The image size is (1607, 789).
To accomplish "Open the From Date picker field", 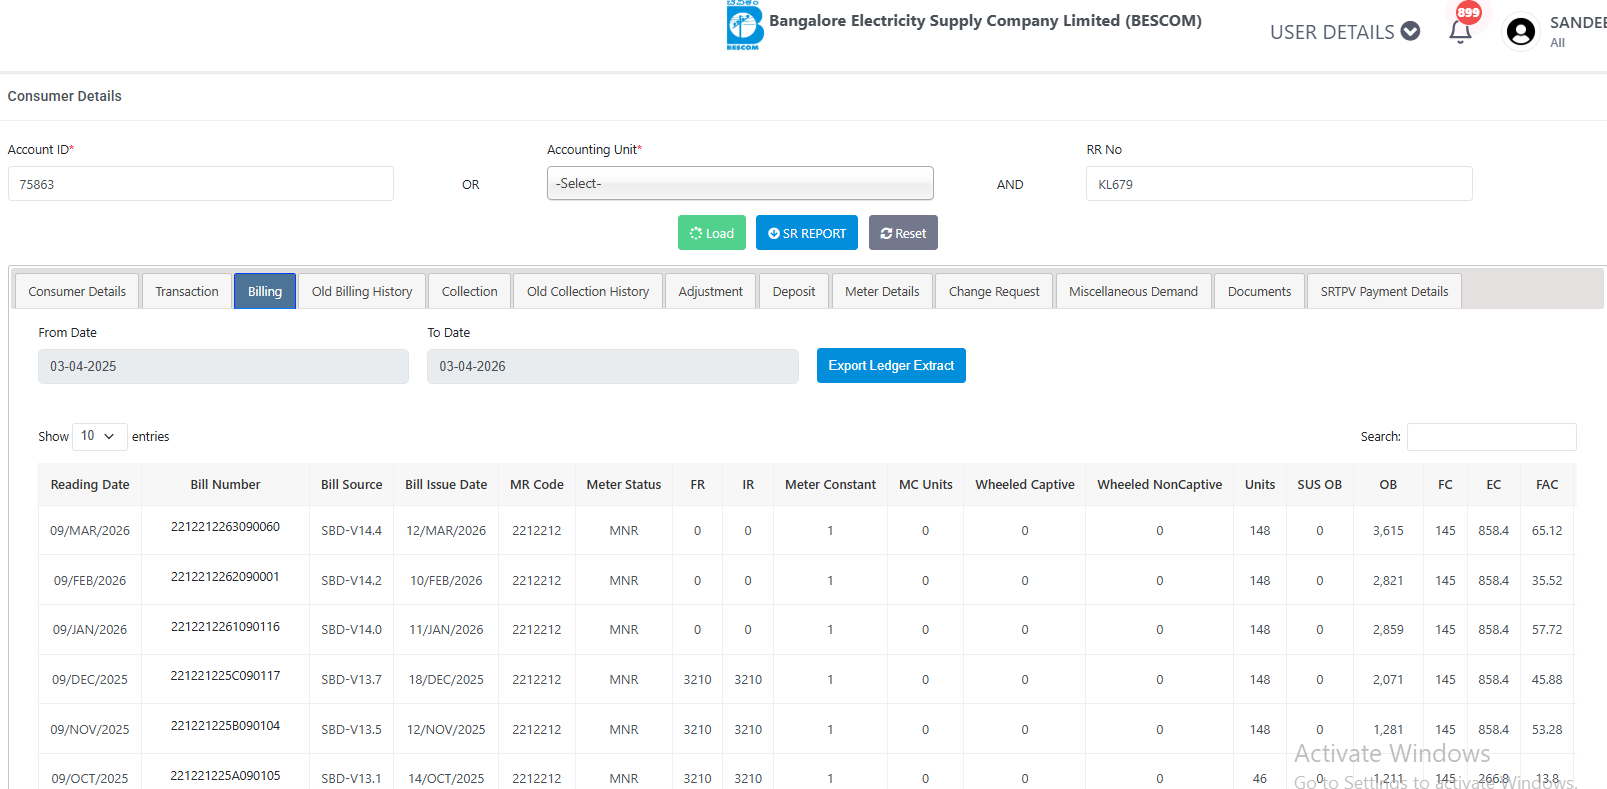I will click(223, 366).
